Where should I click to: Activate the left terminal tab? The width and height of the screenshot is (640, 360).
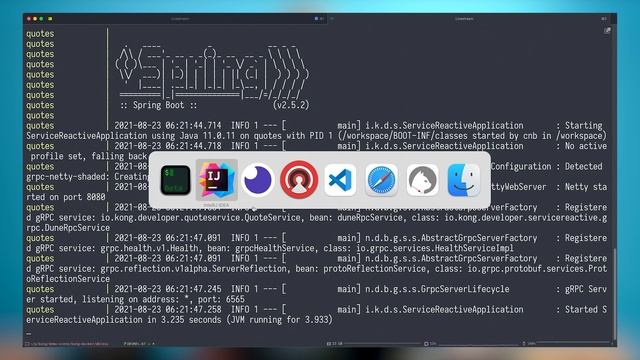[x=180, y=19]
